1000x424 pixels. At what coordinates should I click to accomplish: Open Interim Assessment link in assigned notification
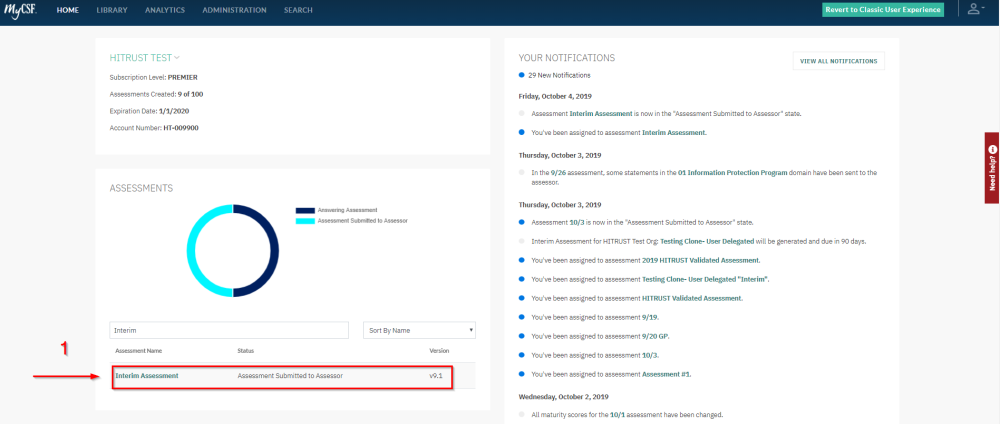point(674,133)
